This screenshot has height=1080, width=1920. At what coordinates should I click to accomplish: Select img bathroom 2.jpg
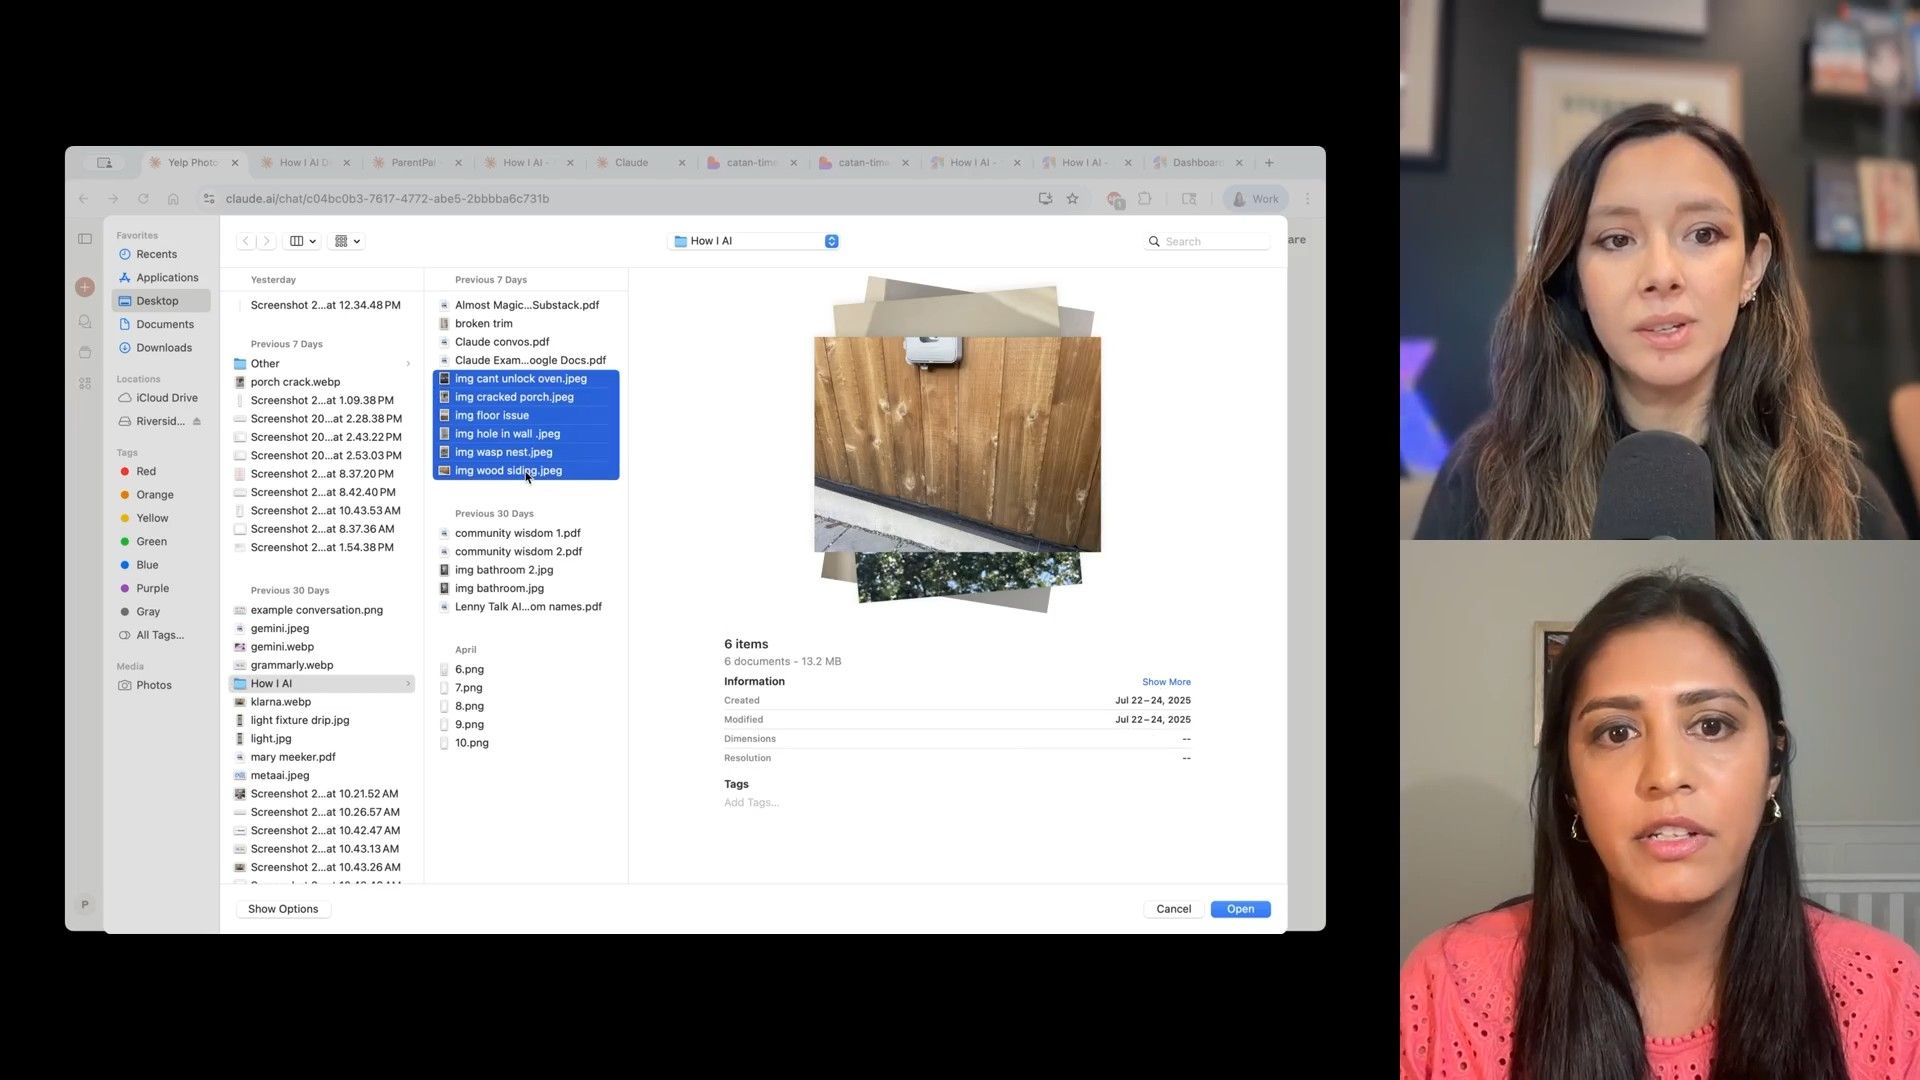click(504, 570)
